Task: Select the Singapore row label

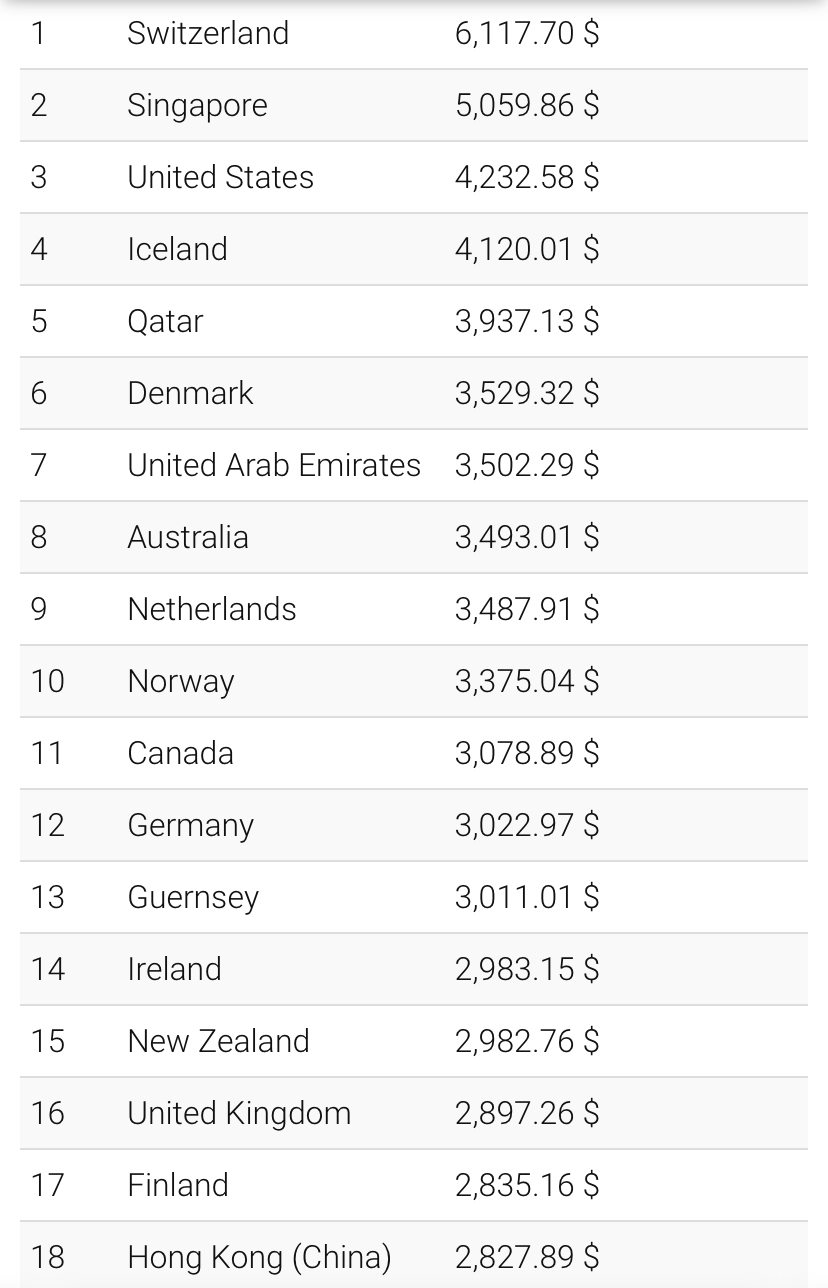Action: click(x=197, y=105)
